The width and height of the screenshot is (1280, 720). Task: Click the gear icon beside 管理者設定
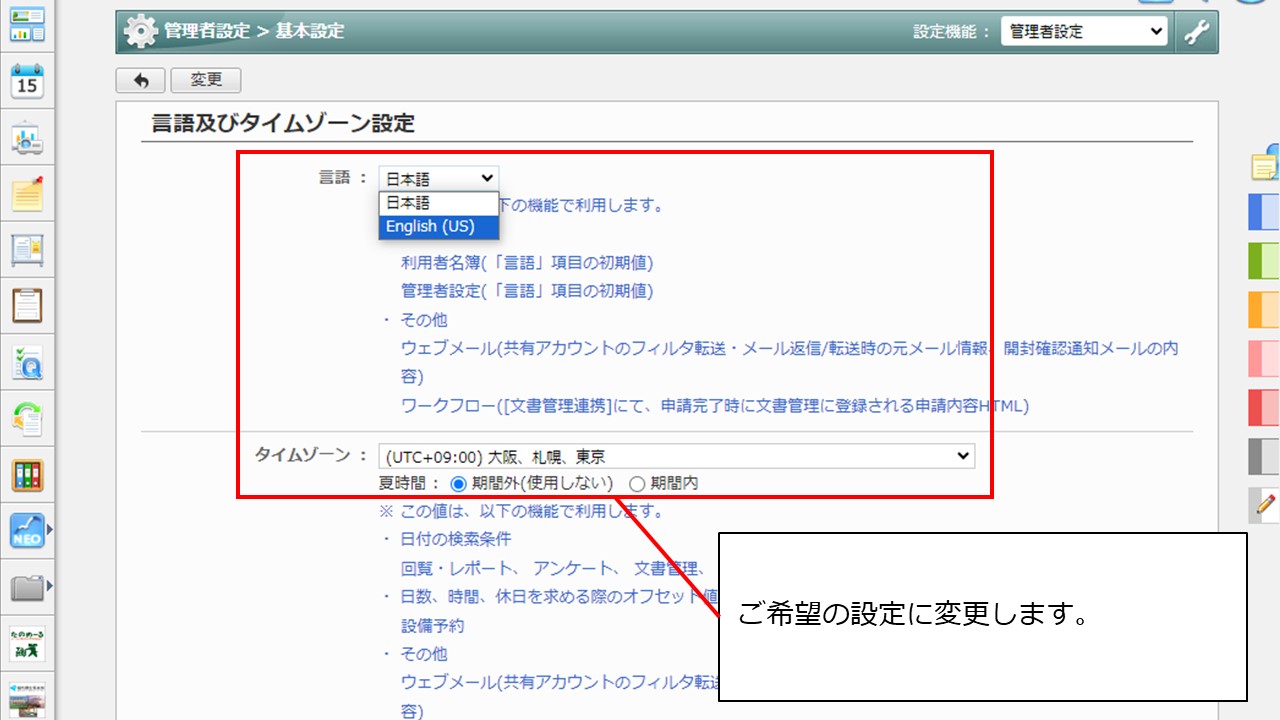[x=141, y=32]
